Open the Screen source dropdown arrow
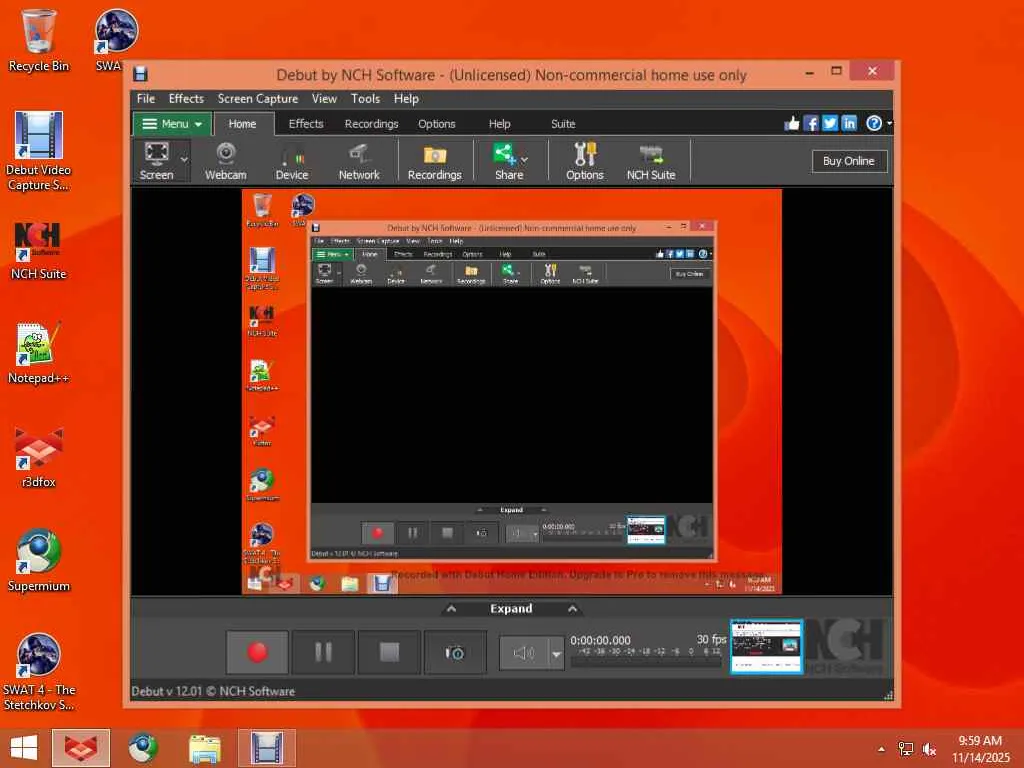The image size is (1024, 768). (x=184, y=159)
